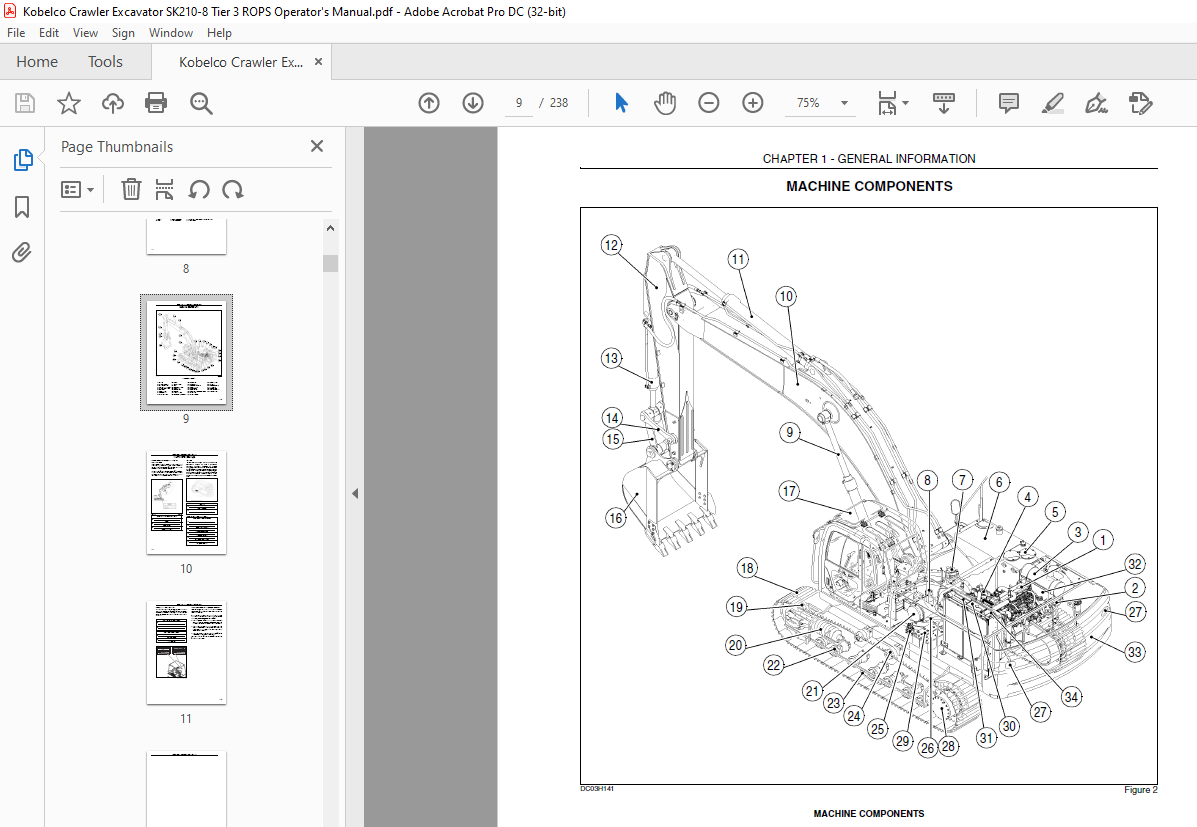Expand page display options arrow

[x=905, y=103]
